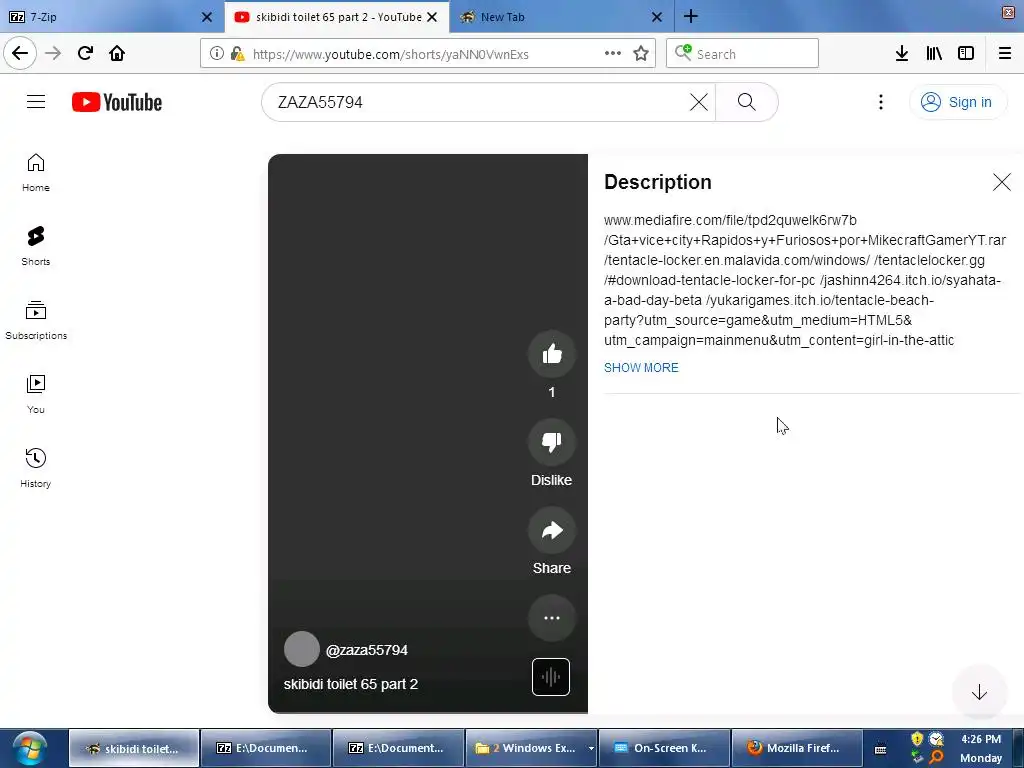Open the Windows Explorer taskbar group

[x=530, y=748]
